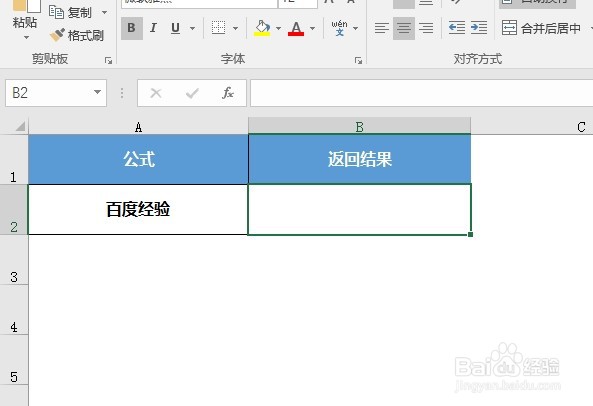Click fill handle of cell B2
Image resolution: width=593 pixels, height=406 pixels.
tap(470, 234)
